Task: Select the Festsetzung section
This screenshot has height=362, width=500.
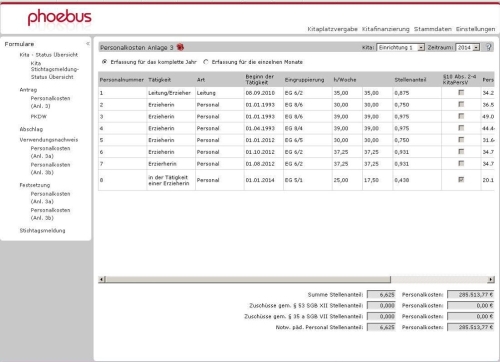Action: (35, 185)
